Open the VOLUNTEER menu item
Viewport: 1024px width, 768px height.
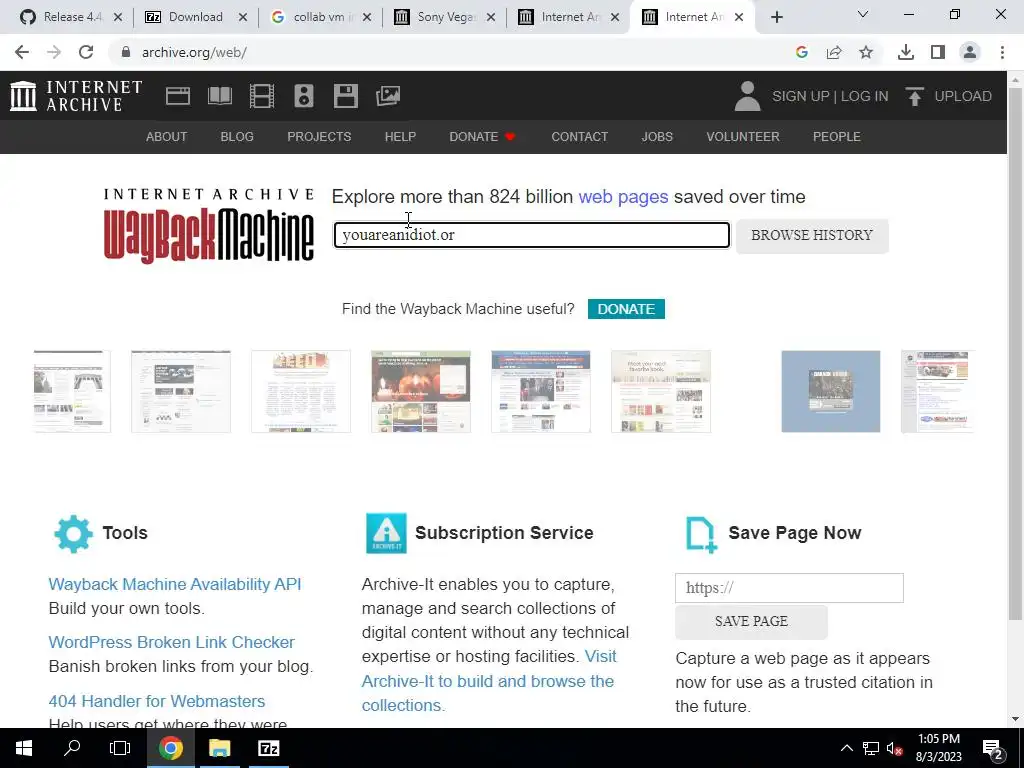[x=743, y=136]
